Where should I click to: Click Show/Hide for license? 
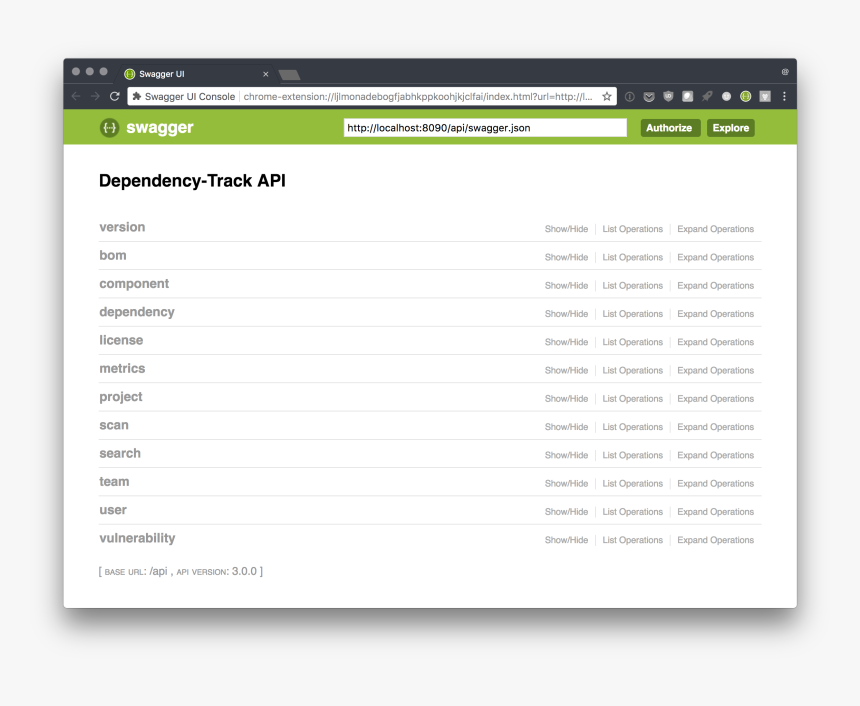[x=566, y=342]
